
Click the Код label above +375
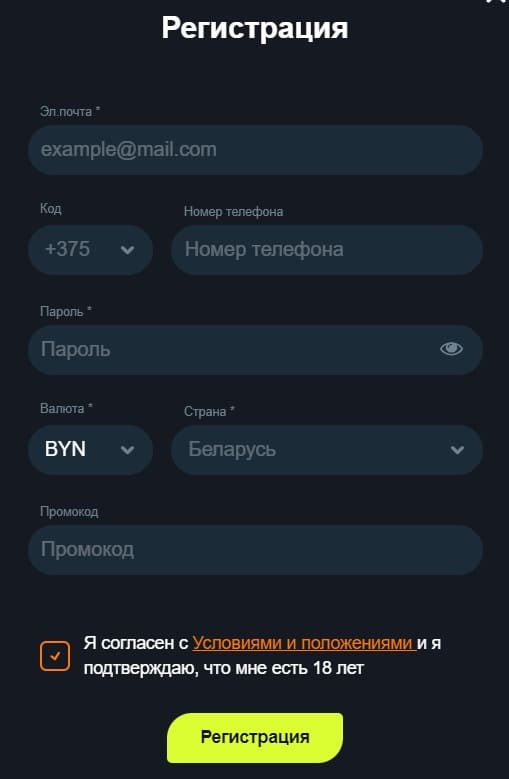coord(51,209)
